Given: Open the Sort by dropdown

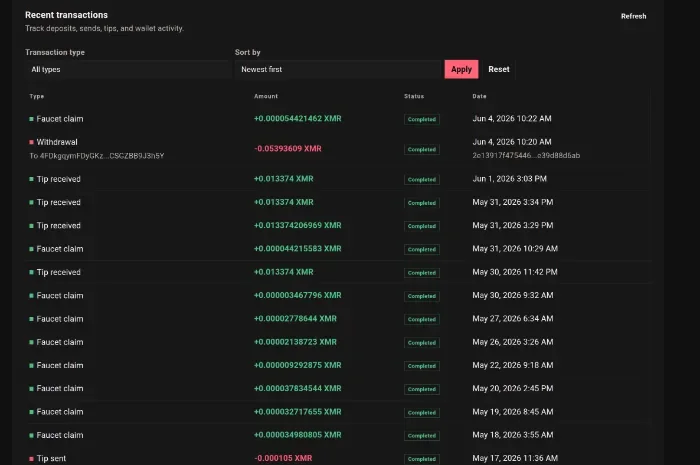Looking at the screenshot, I should [x=338, y=70].
